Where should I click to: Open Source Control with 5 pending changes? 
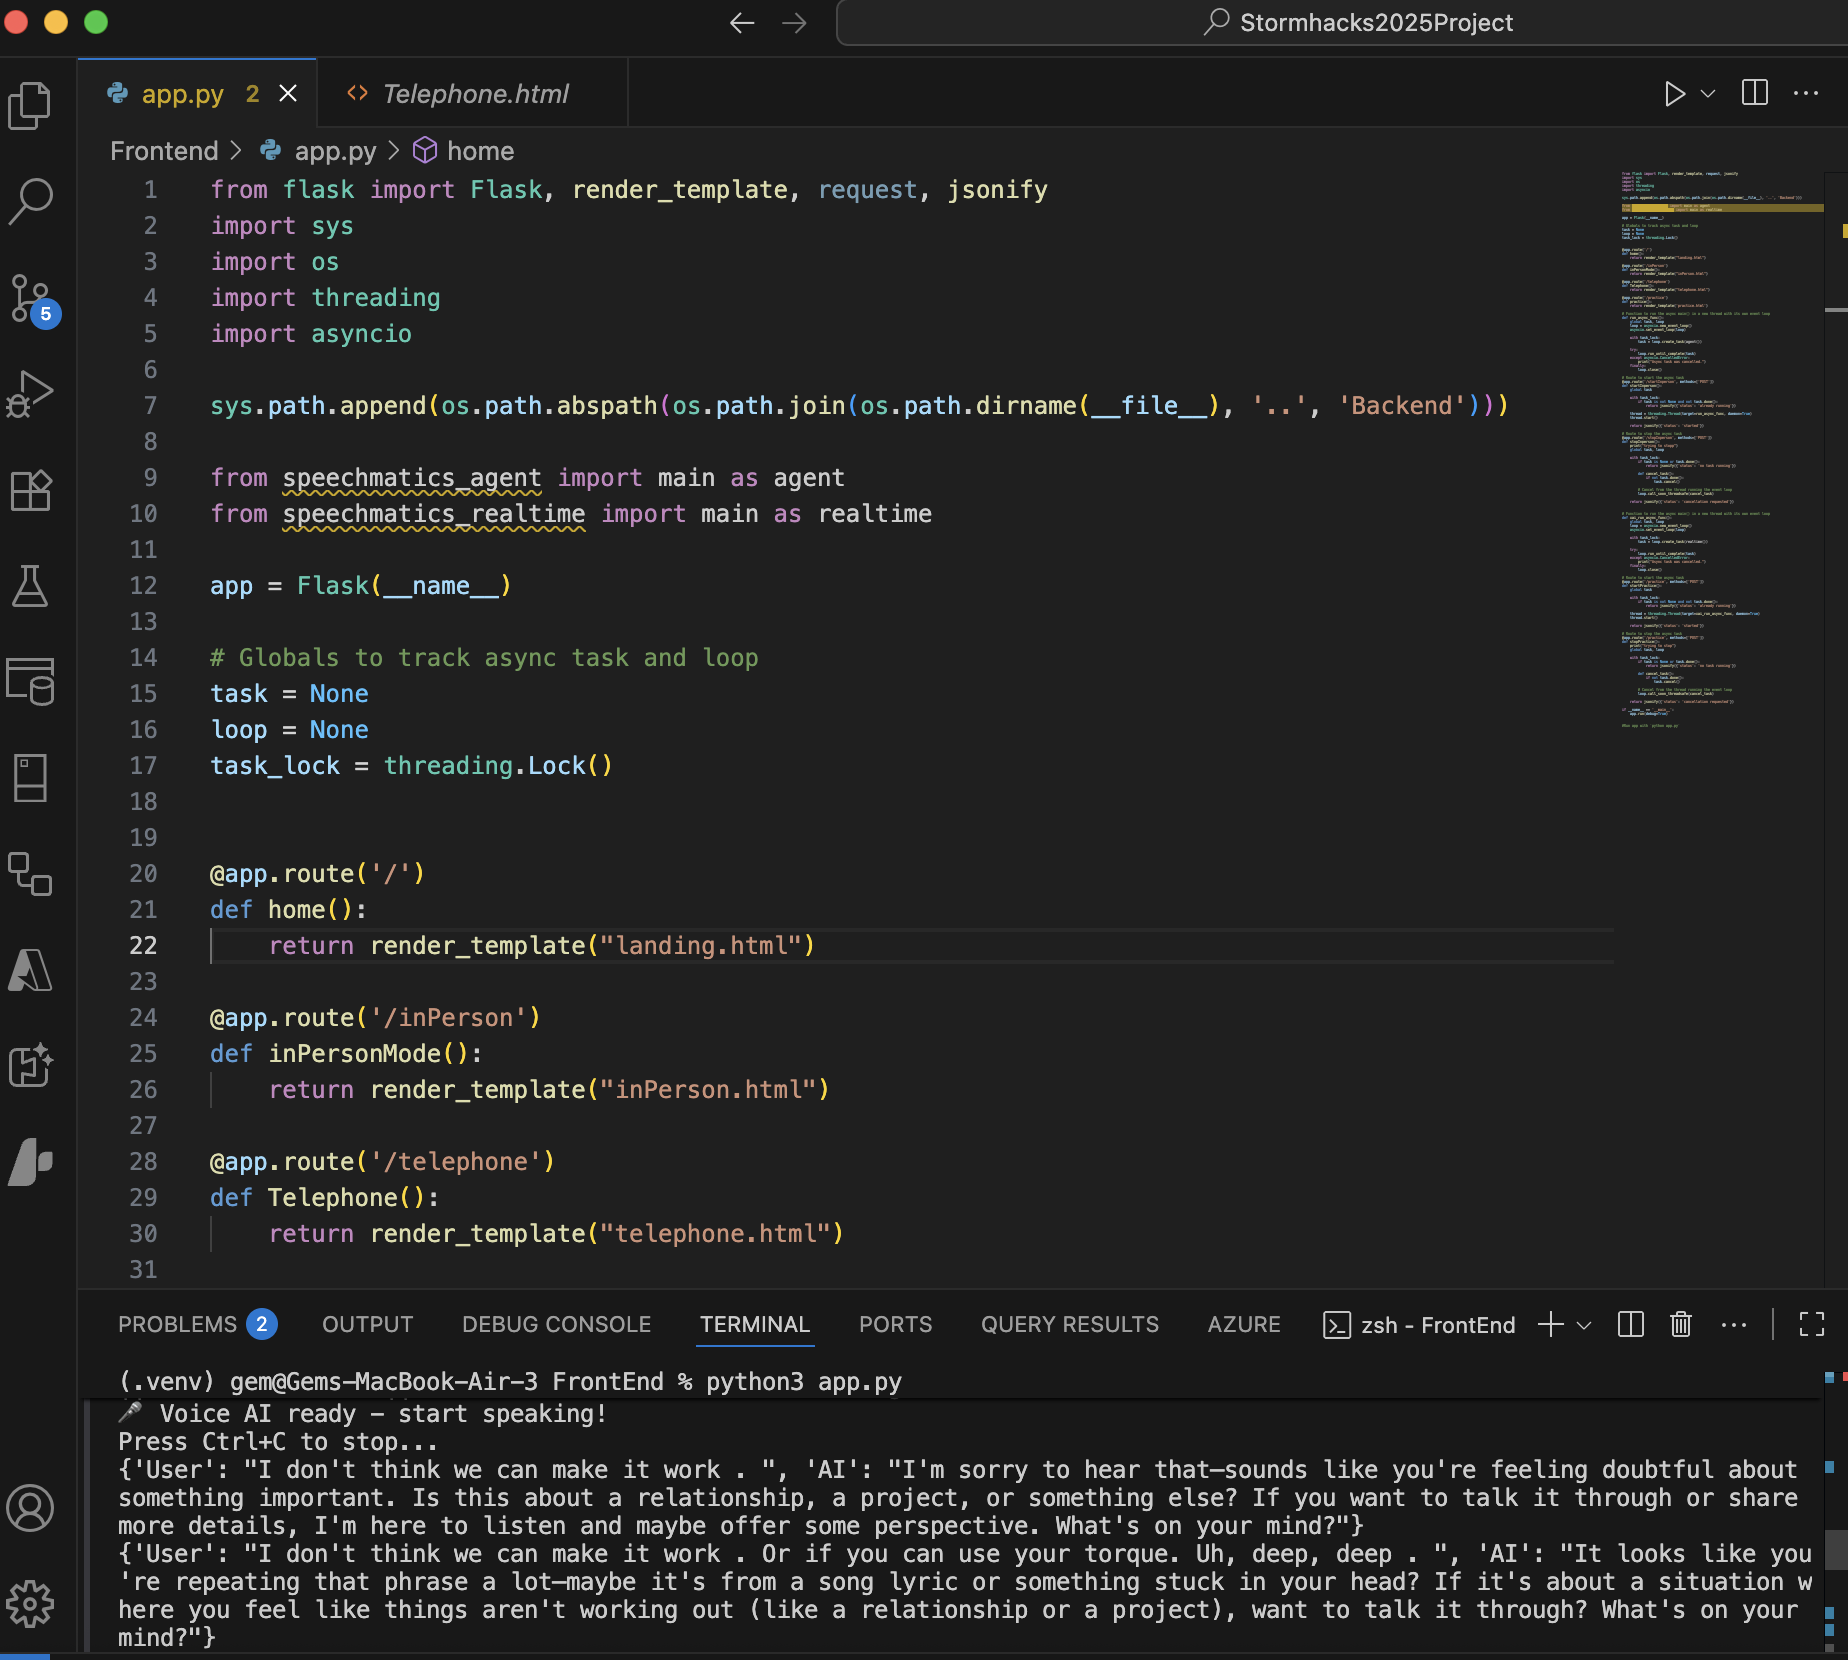[31, 298]
